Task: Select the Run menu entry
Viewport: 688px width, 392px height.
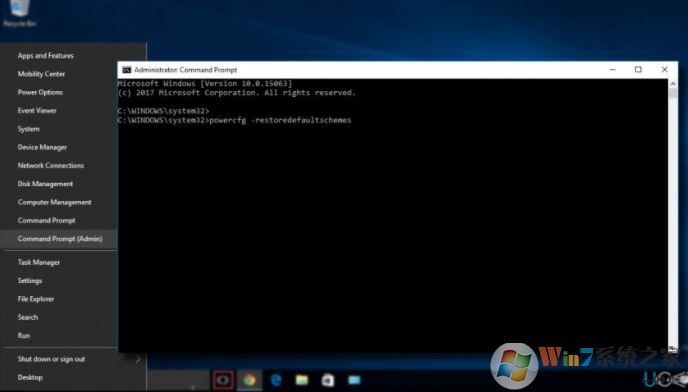Action: pos(24,335)
